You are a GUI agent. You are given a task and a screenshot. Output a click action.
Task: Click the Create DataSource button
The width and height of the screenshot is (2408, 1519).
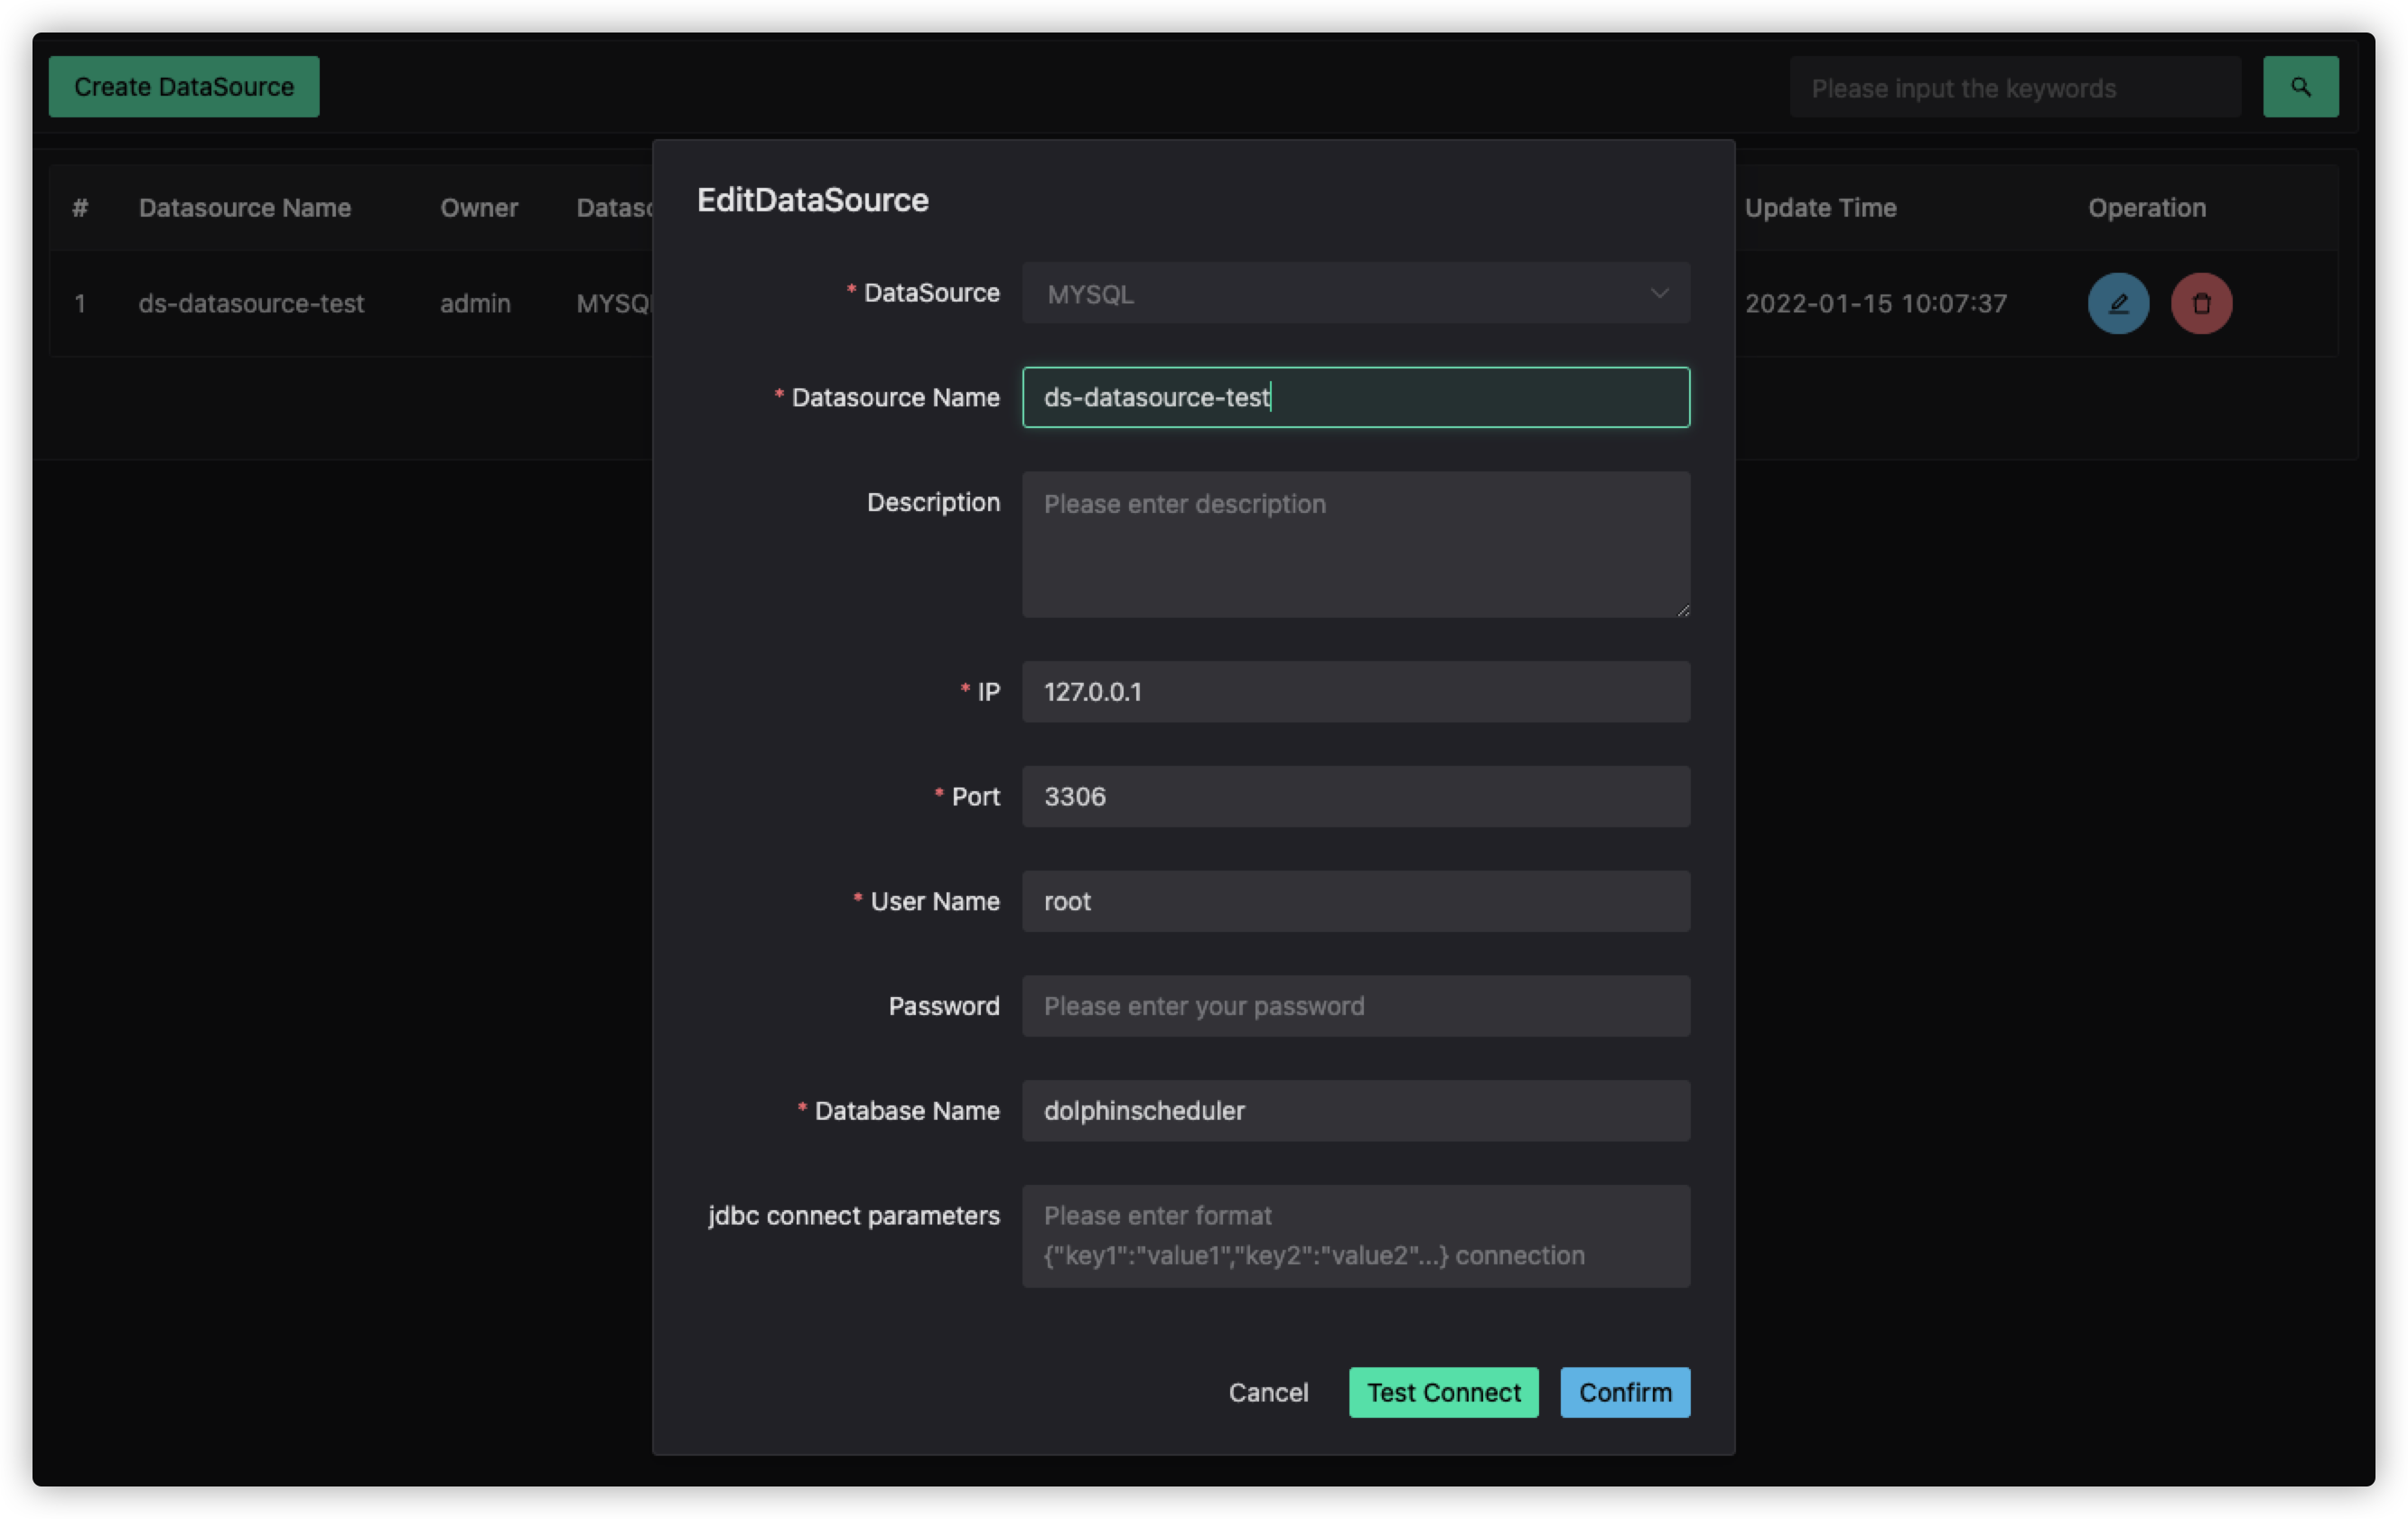(184, 87)
